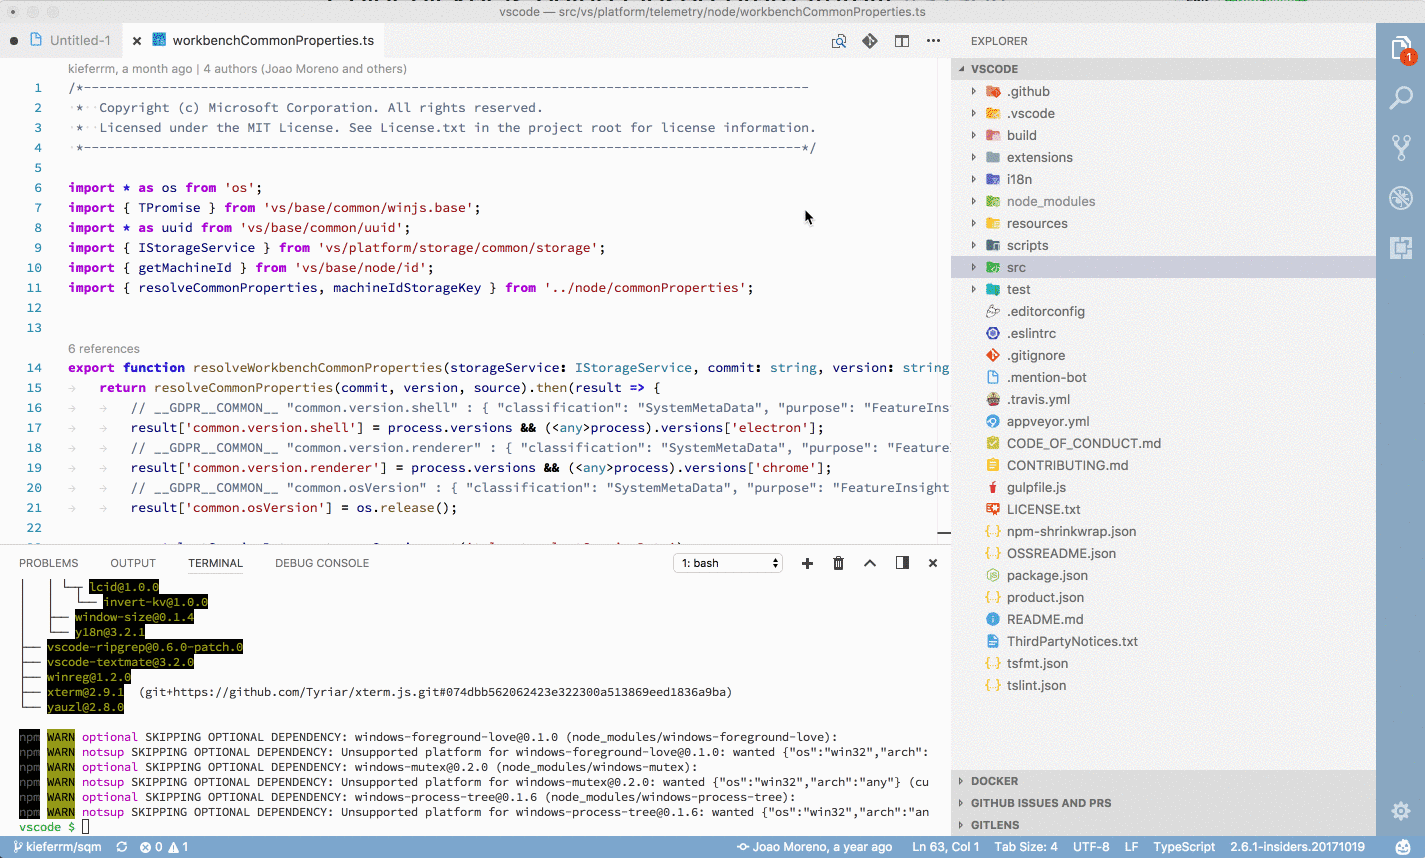Expand the GITLENS section
Viewport: 1425px width, 858px height.
997,824
